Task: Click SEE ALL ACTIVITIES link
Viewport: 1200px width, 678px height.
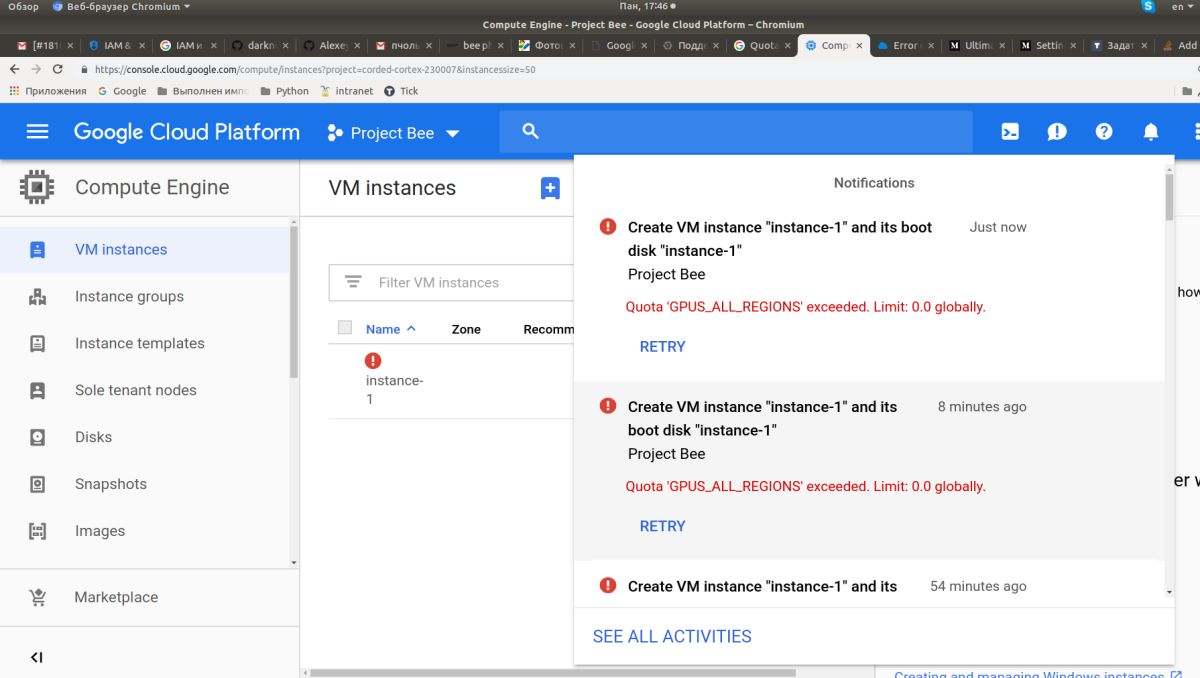Action: point(672,636)
